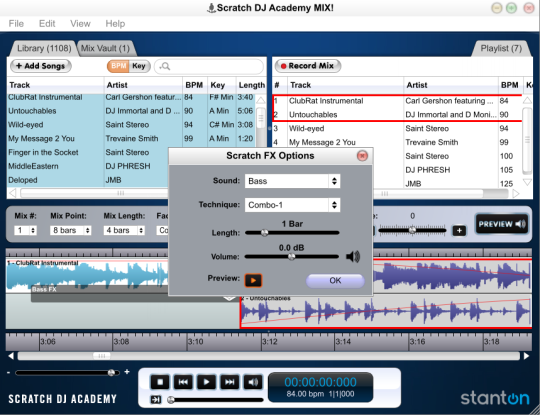Select Finger in the Socket in the library
540x415 pixels.
click(88, 152)
